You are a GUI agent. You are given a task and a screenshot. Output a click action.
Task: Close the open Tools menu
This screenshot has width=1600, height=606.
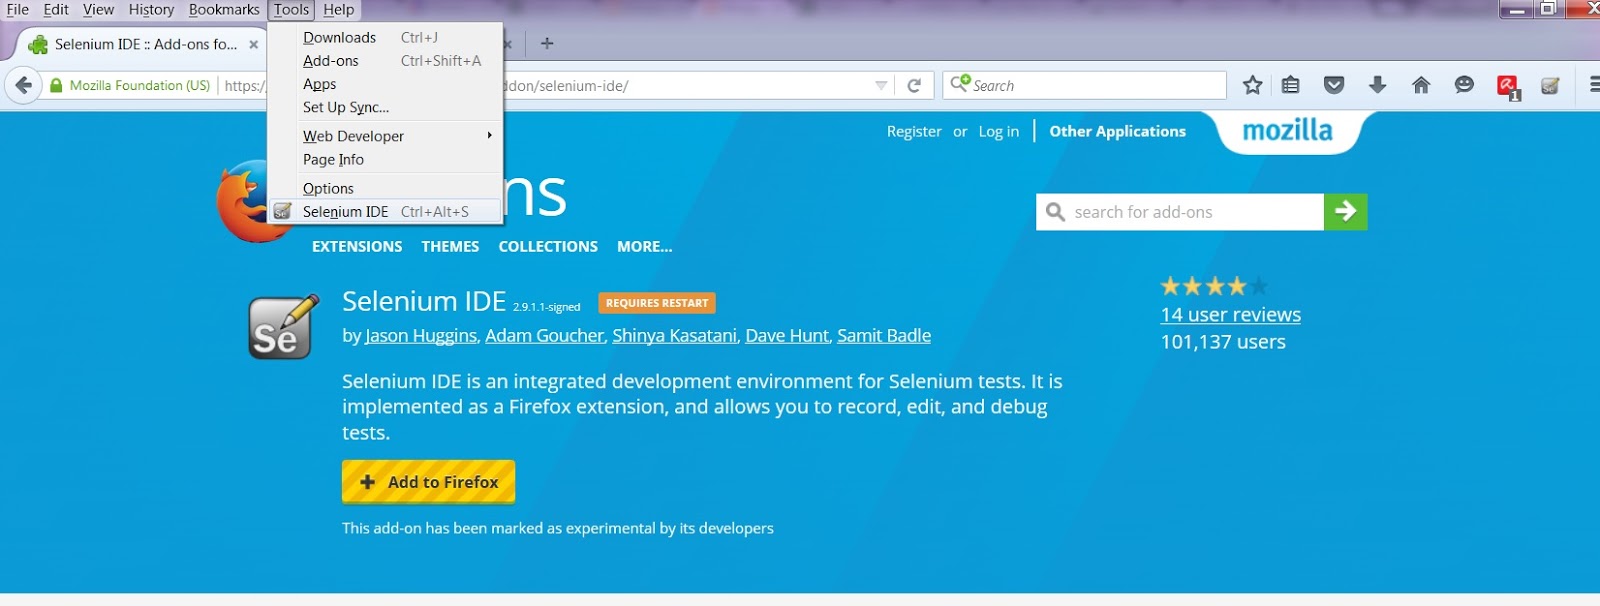(x=291, y=10)
